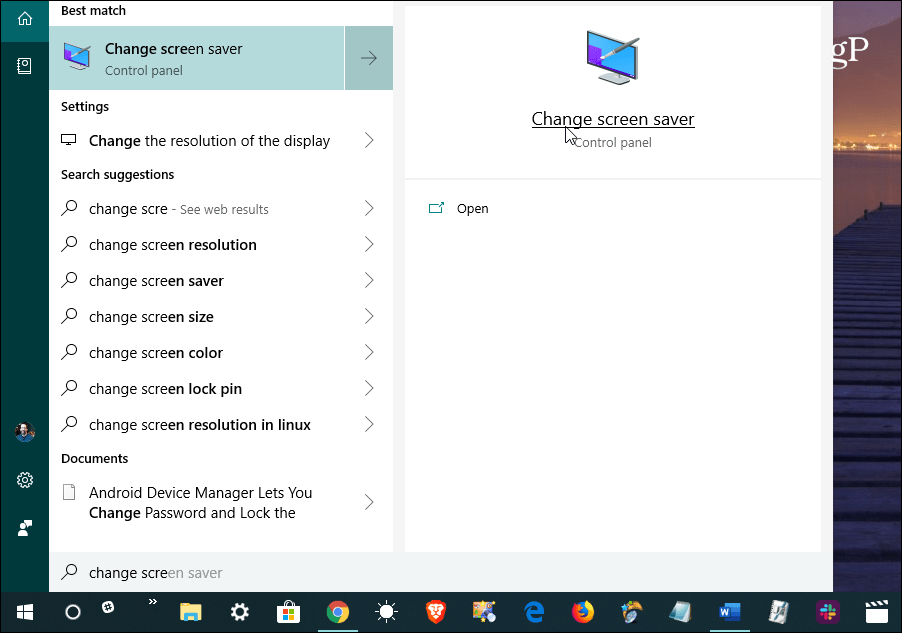Click the search text box
The image size is (902, 633).
440,573
